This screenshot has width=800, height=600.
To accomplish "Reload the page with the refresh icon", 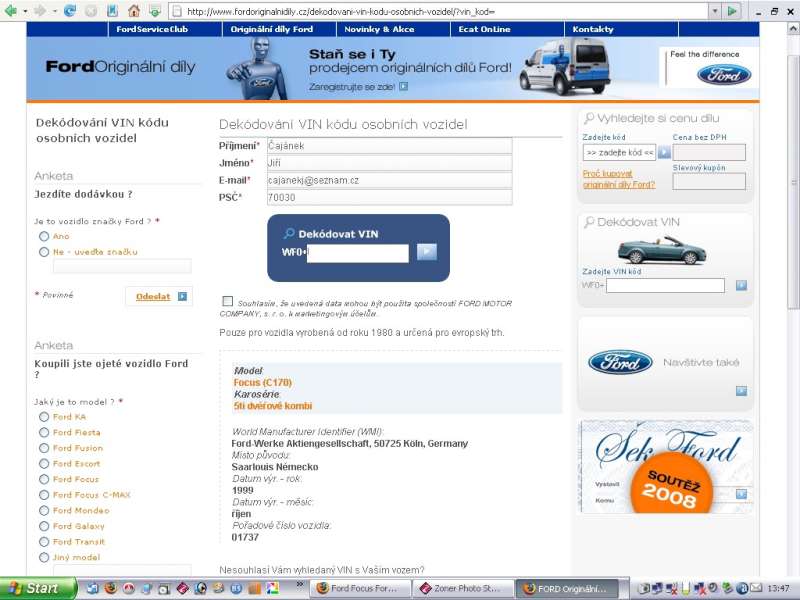I will pos(70,10).
